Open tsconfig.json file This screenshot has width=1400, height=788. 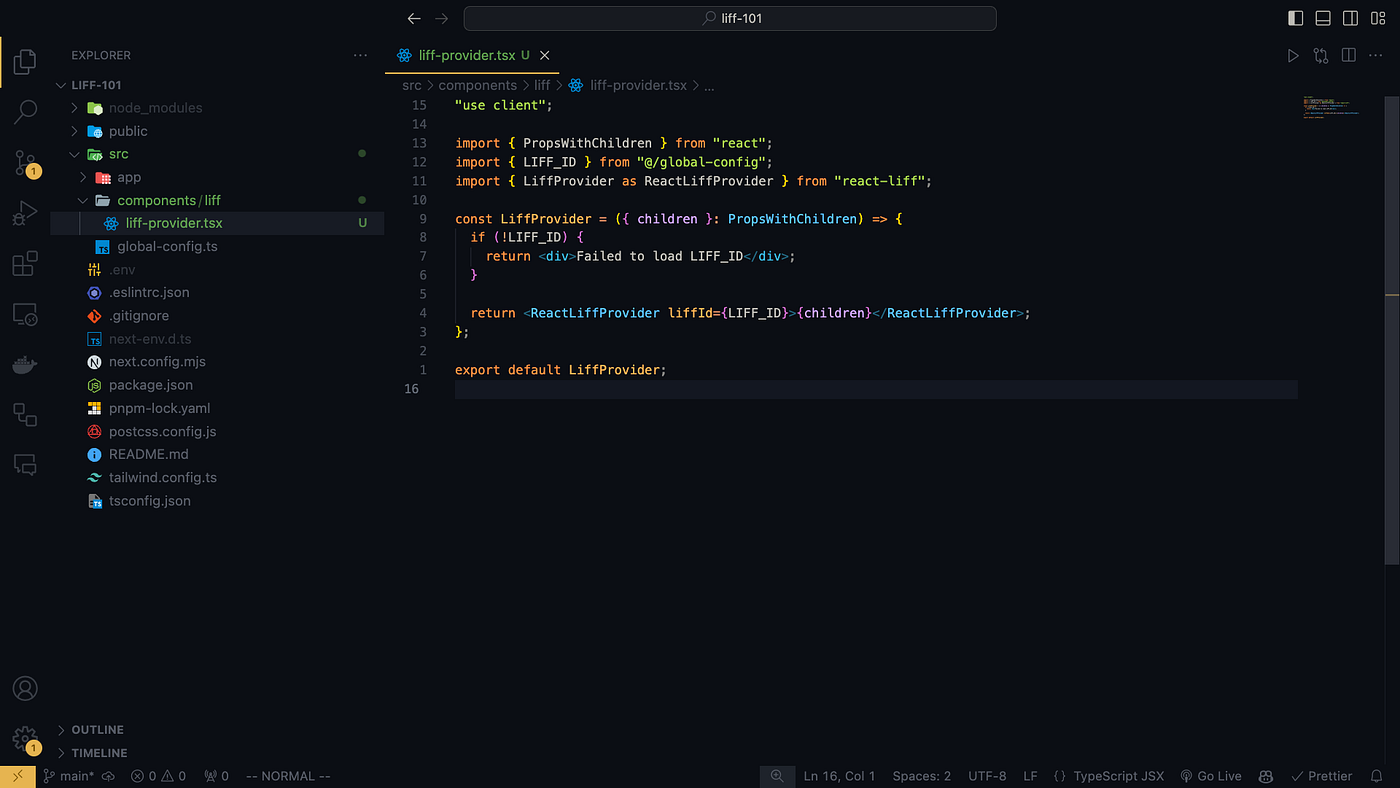(x=149, y=500)
